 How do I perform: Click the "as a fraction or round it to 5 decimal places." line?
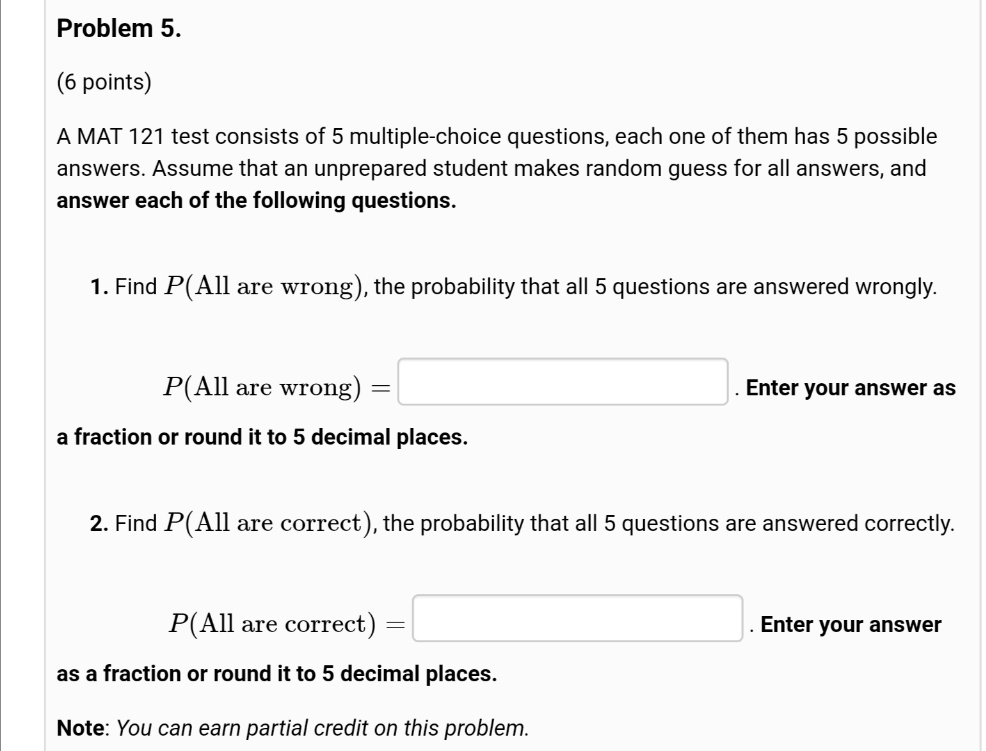pyautogui.click(x=277, y=673)
